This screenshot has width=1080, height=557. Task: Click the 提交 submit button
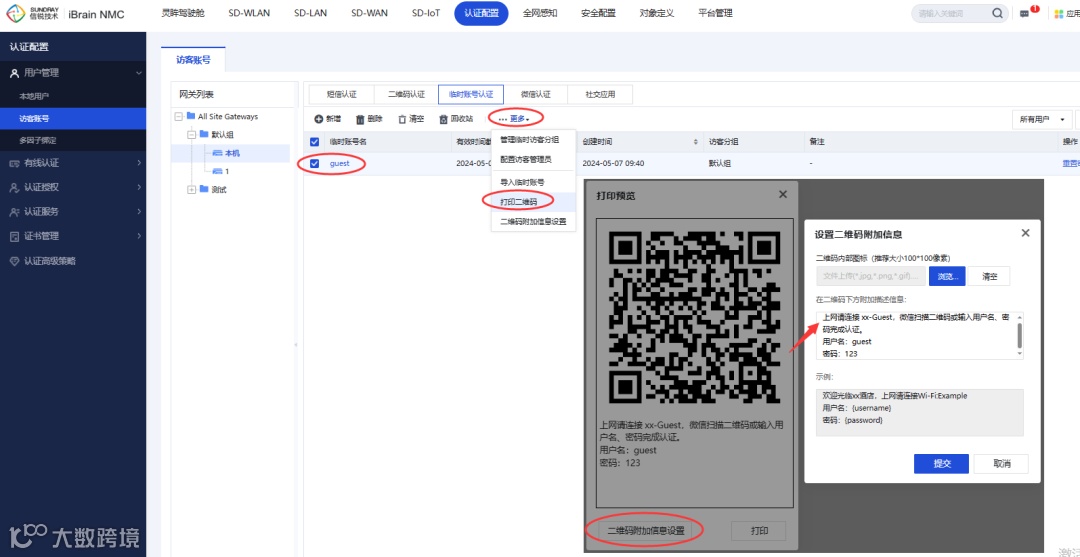click(941, 463)
